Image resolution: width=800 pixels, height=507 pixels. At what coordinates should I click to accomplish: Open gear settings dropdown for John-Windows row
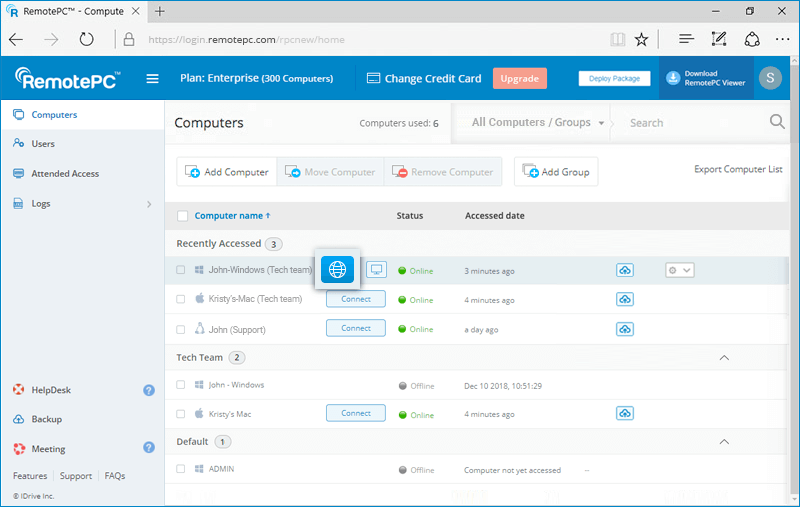tap(680, 270)
